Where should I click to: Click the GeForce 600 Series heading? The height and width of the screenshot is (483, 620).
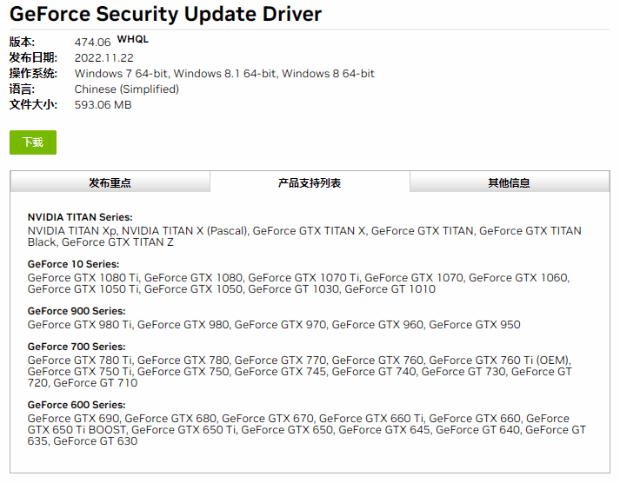(x=76, y=404)
